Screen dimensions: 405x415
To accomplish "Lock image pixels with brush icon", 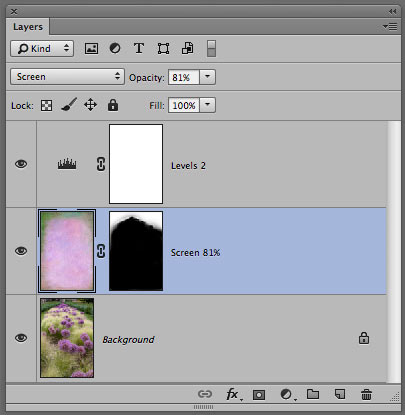I will point(69,105).
